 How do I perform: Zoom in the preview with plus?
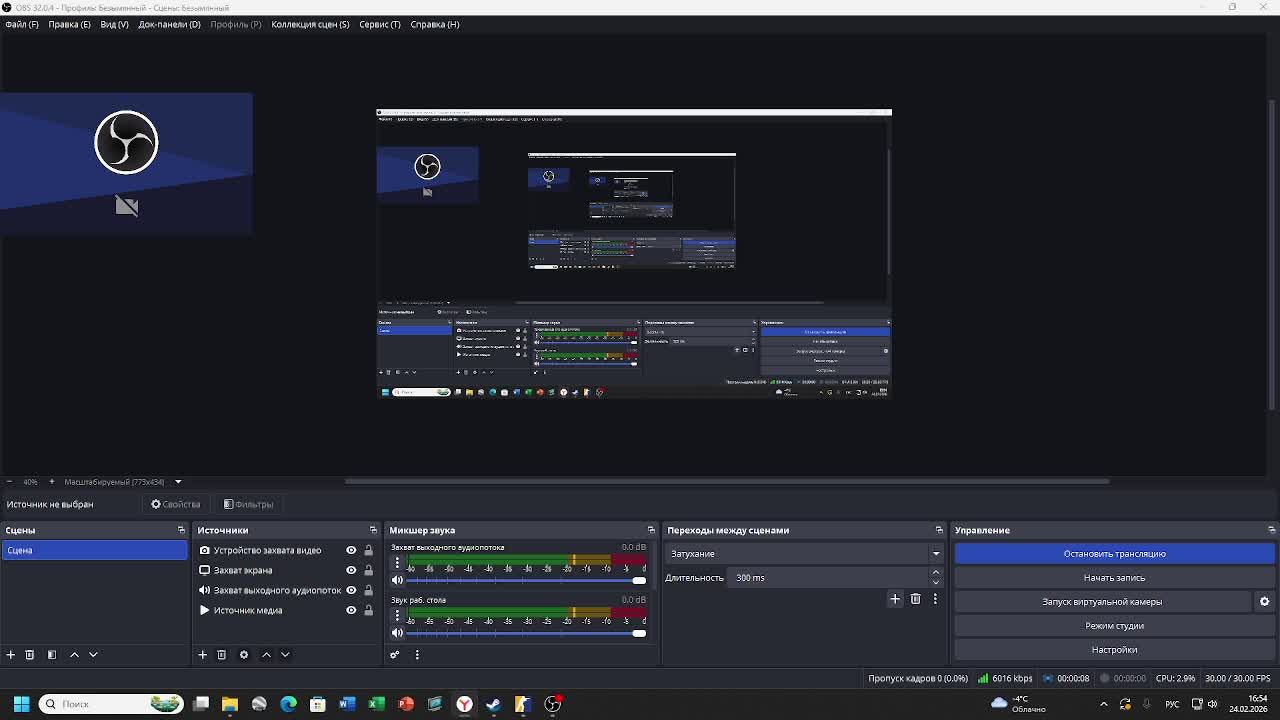pos(52,482)
